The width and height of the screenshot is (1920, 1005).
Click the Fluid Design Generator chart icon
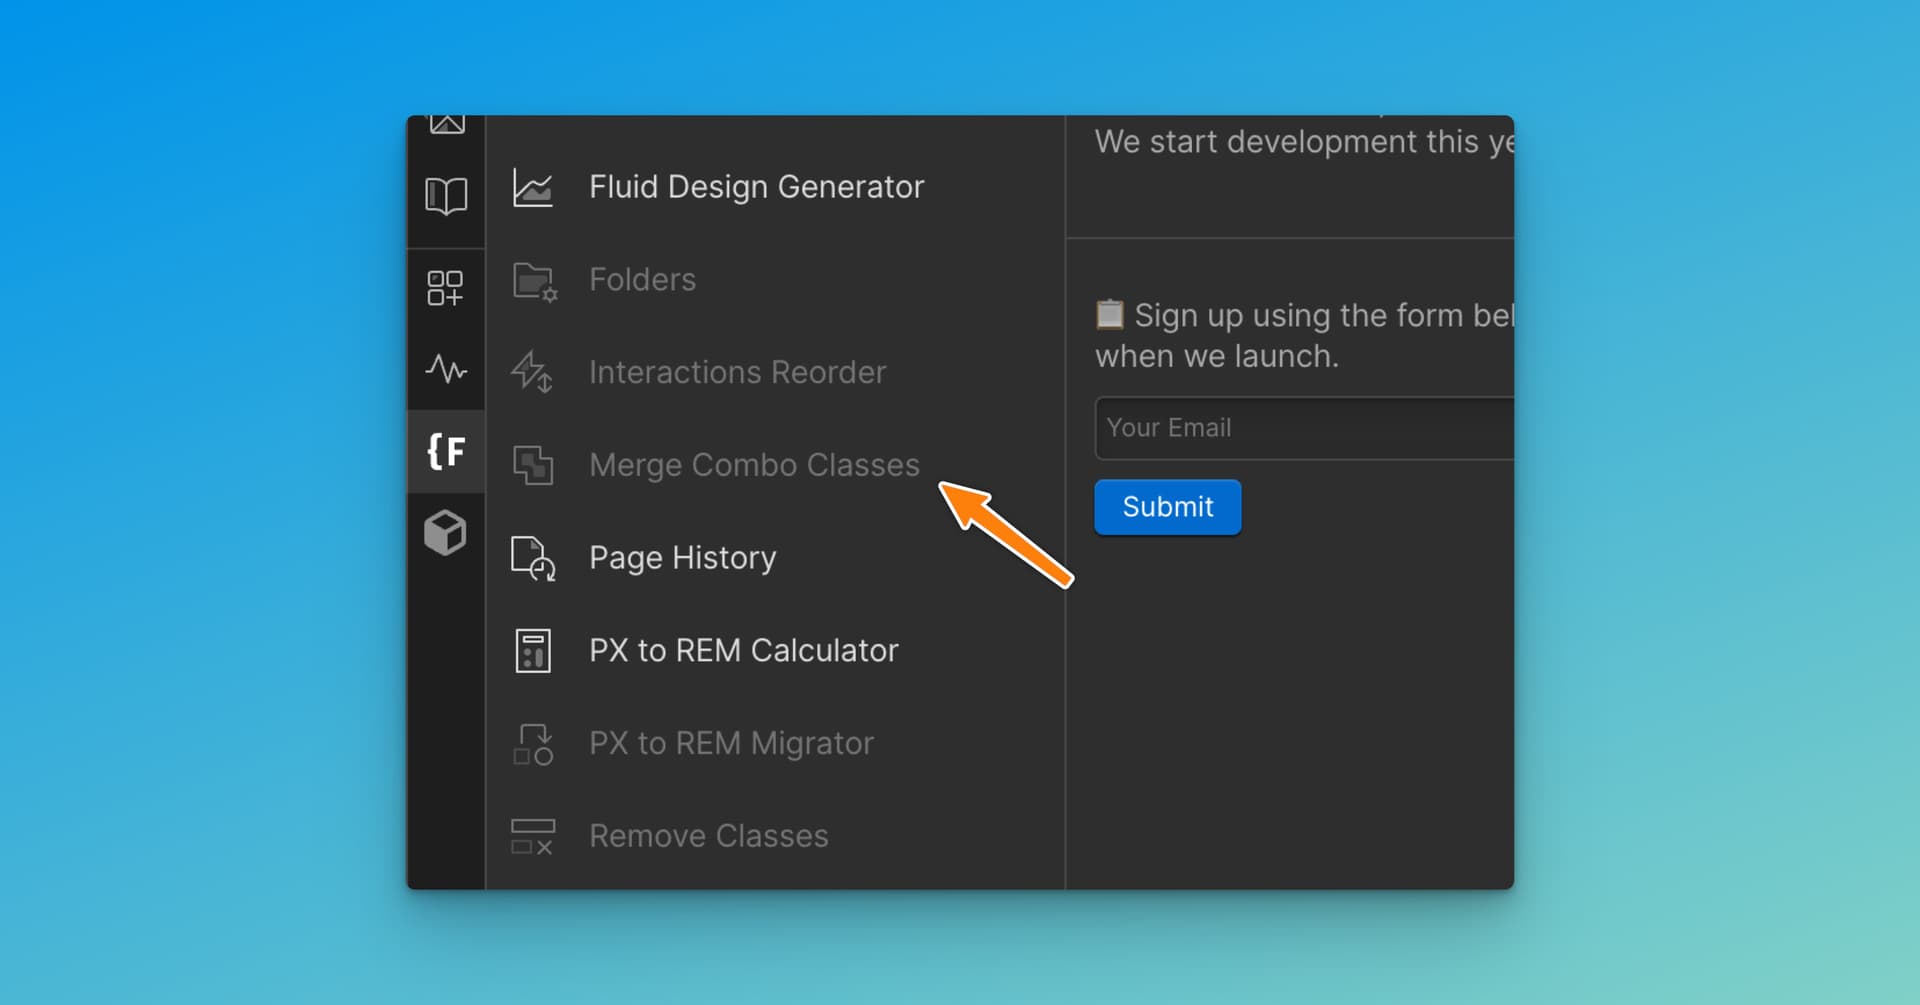(x=533, y=187)
